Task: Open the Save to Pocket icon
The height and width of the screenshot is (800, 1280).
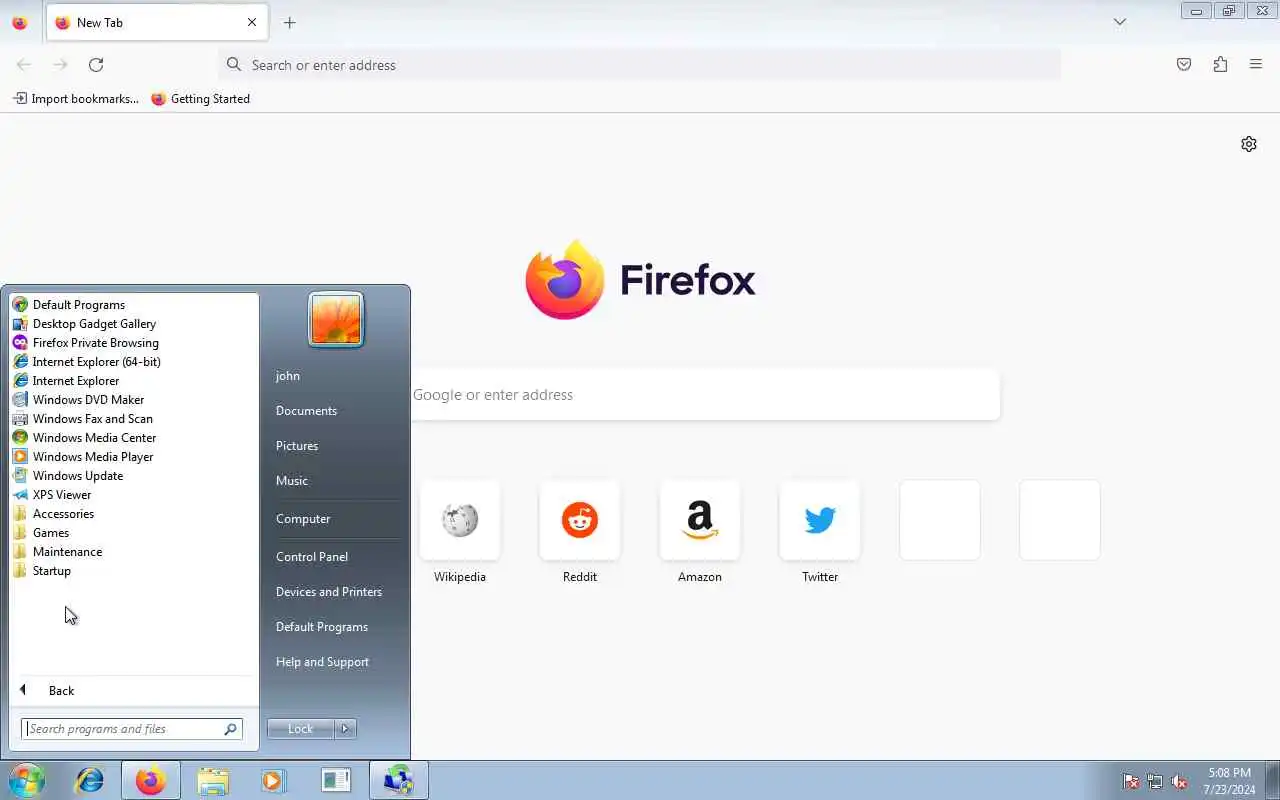Action: [1184, 65]
